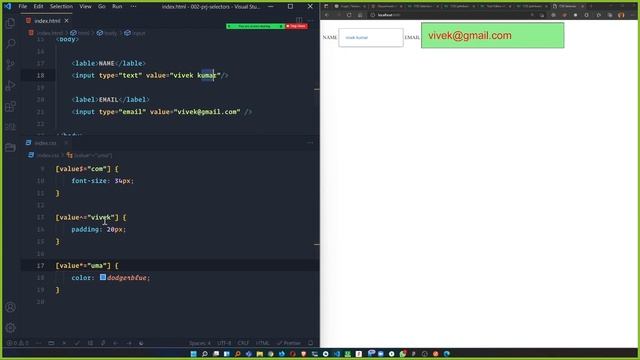Click the split editor icon
The width and height of the screenshot is (640, 360).
(x=299, y=20)
